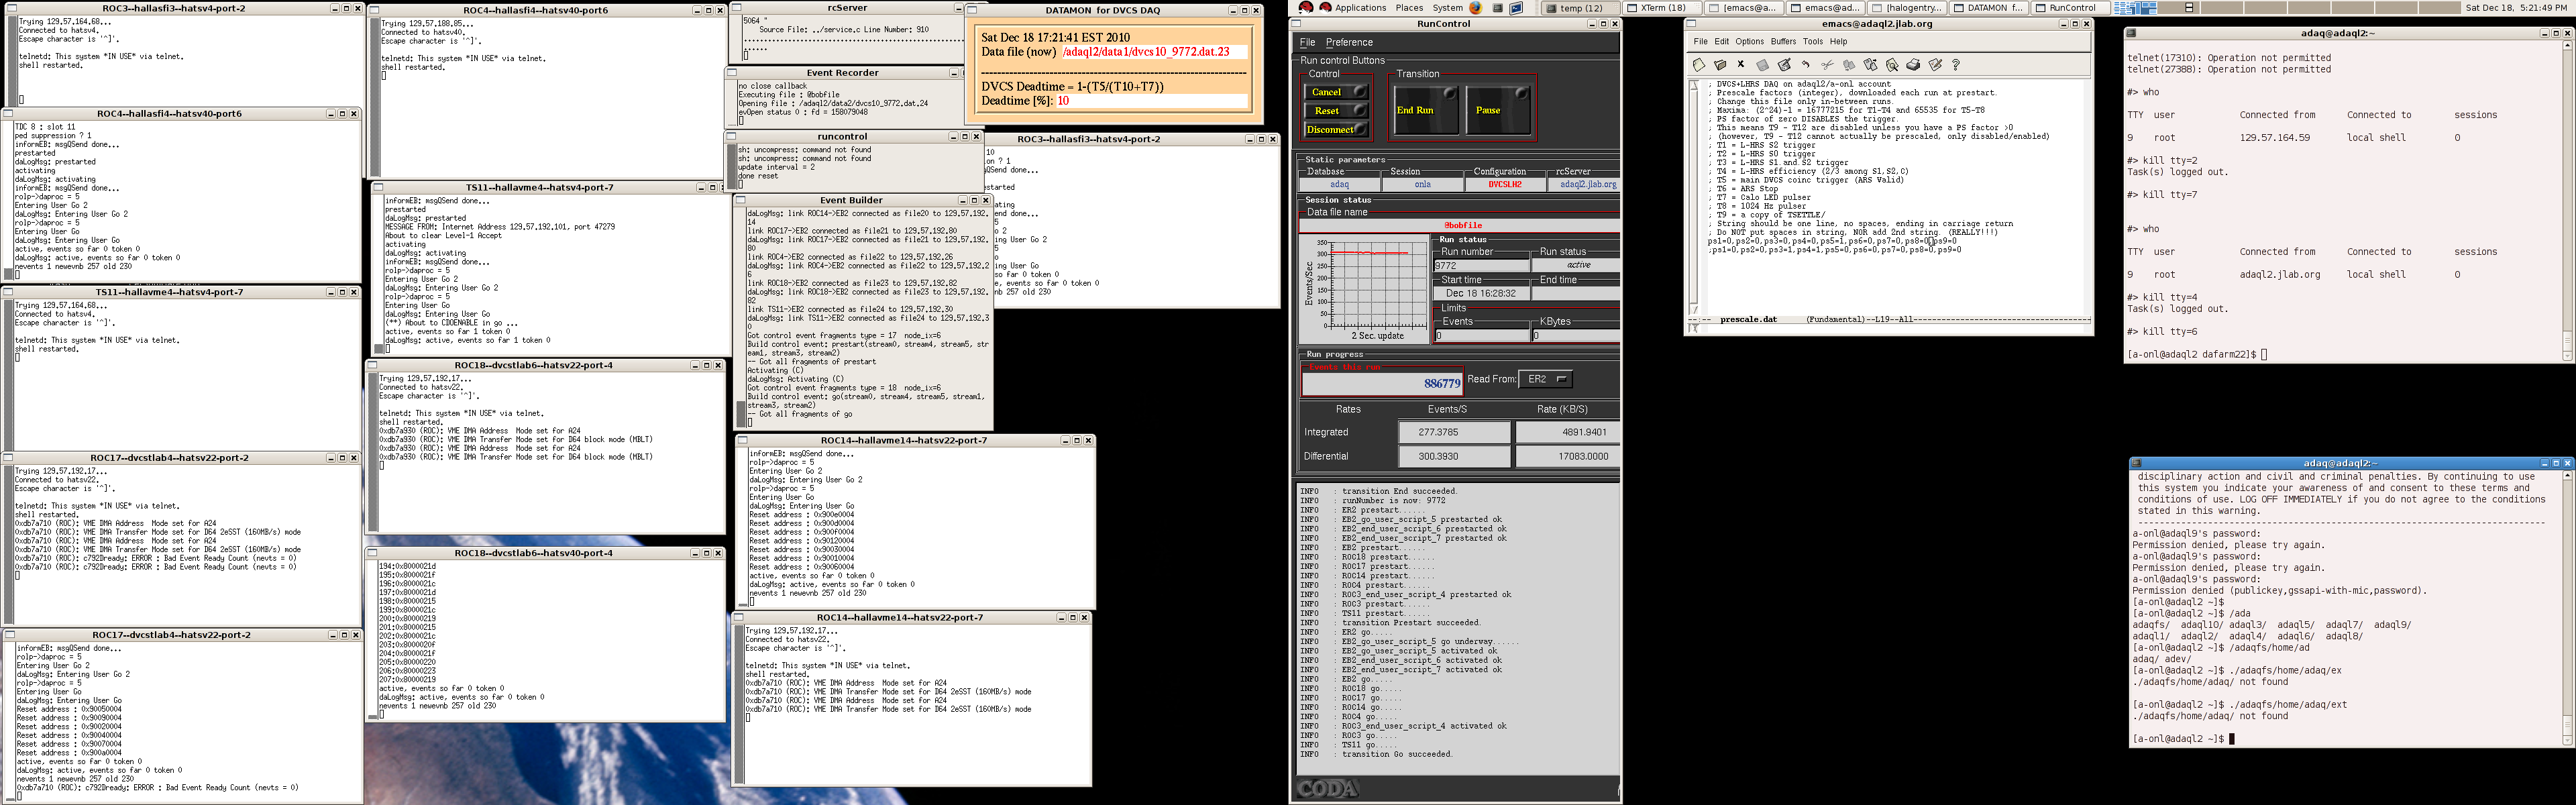Click the @bobfile data file name field
Screen dimensions: 2576x805
(x=1459, y=225)
